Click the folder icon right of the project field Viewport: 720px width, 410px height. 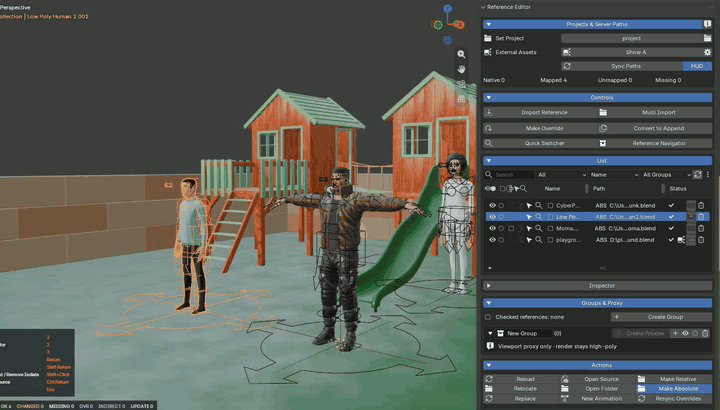tap(707, 38)
